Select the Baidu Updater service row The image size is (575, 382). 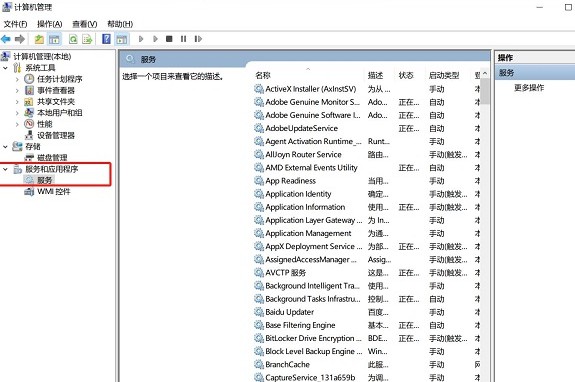(x=366, y=312)
